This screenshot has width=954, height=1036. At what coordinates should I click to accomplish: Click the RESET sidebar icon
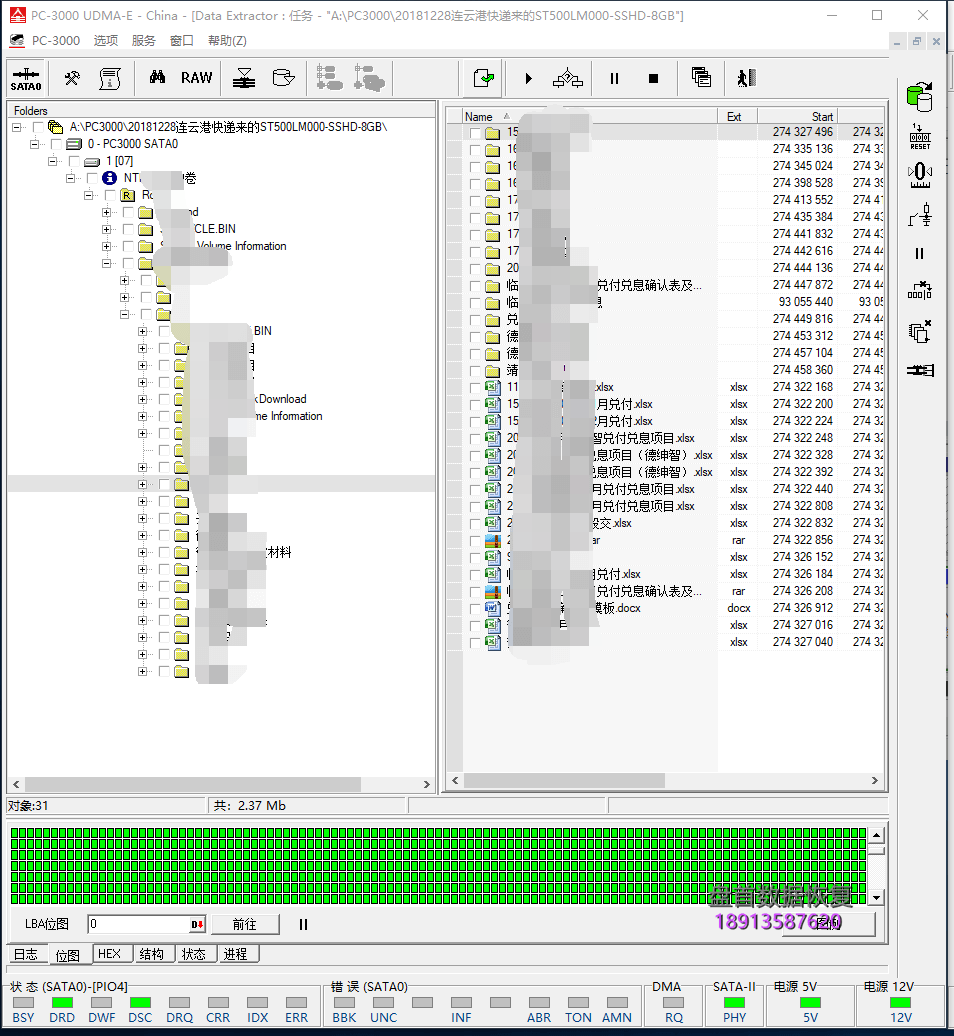click(920, 137)
